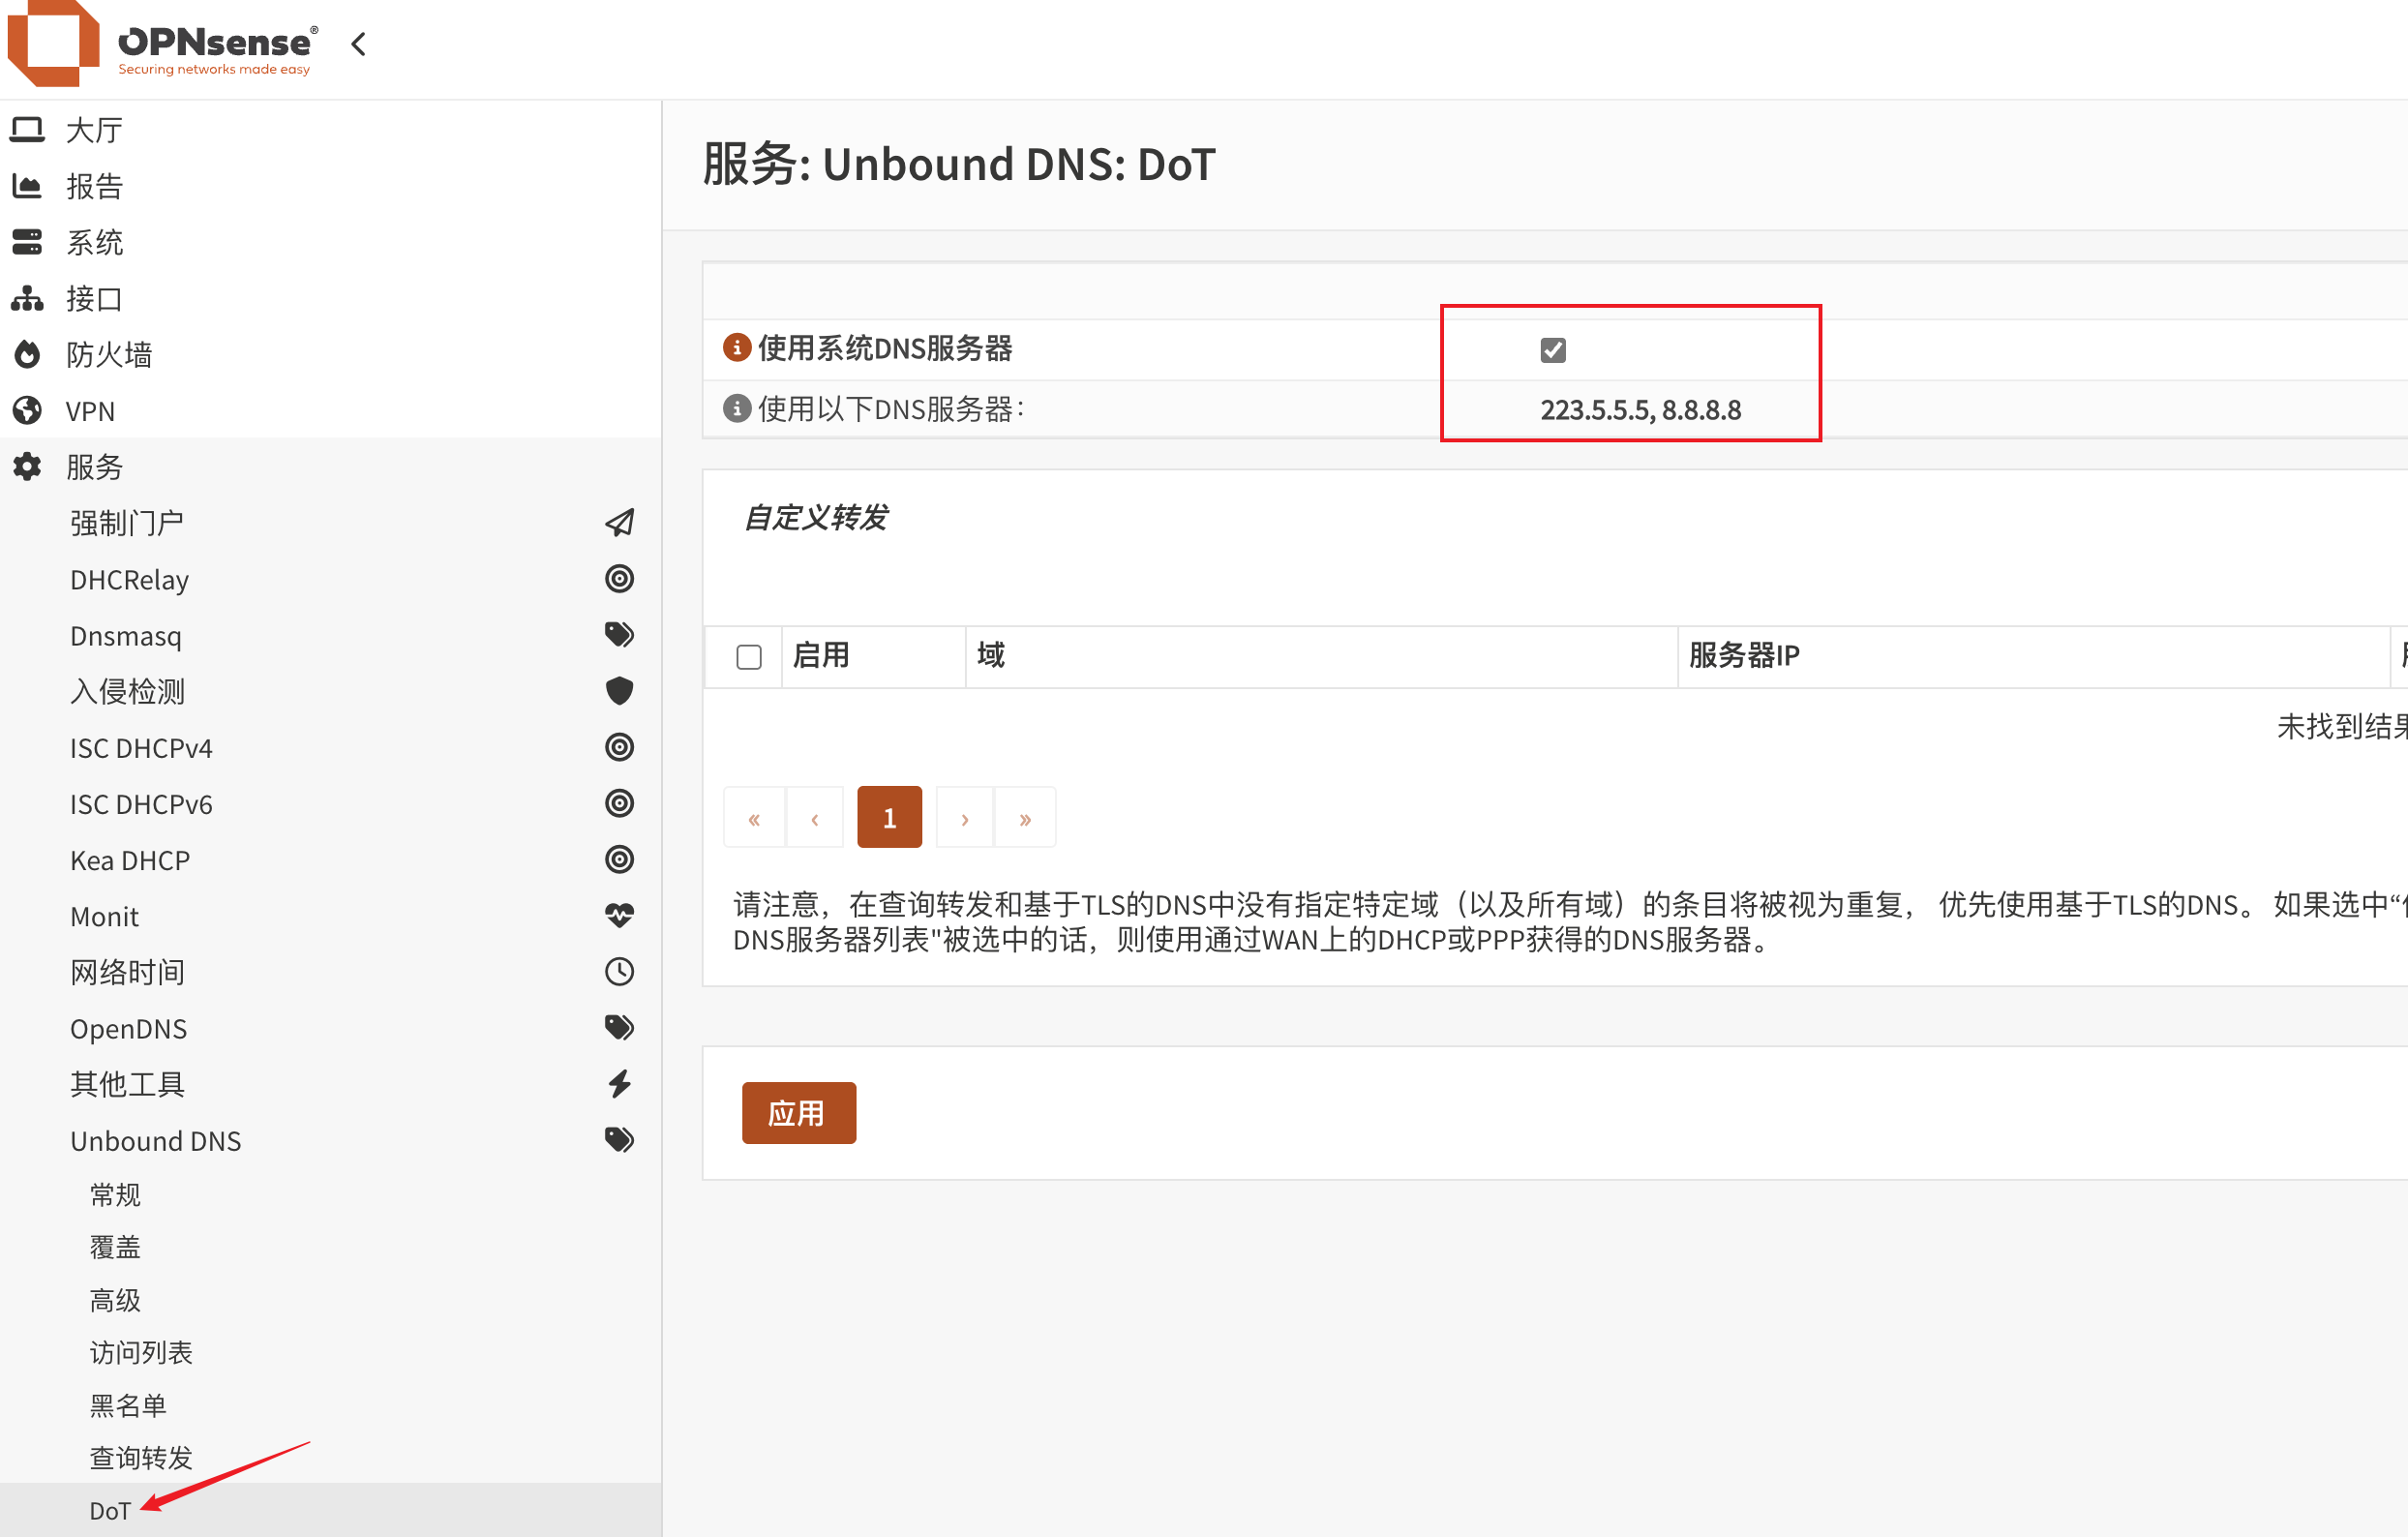
Task: Open the 黑名单 submenu item
Action: coord(127,1405)
